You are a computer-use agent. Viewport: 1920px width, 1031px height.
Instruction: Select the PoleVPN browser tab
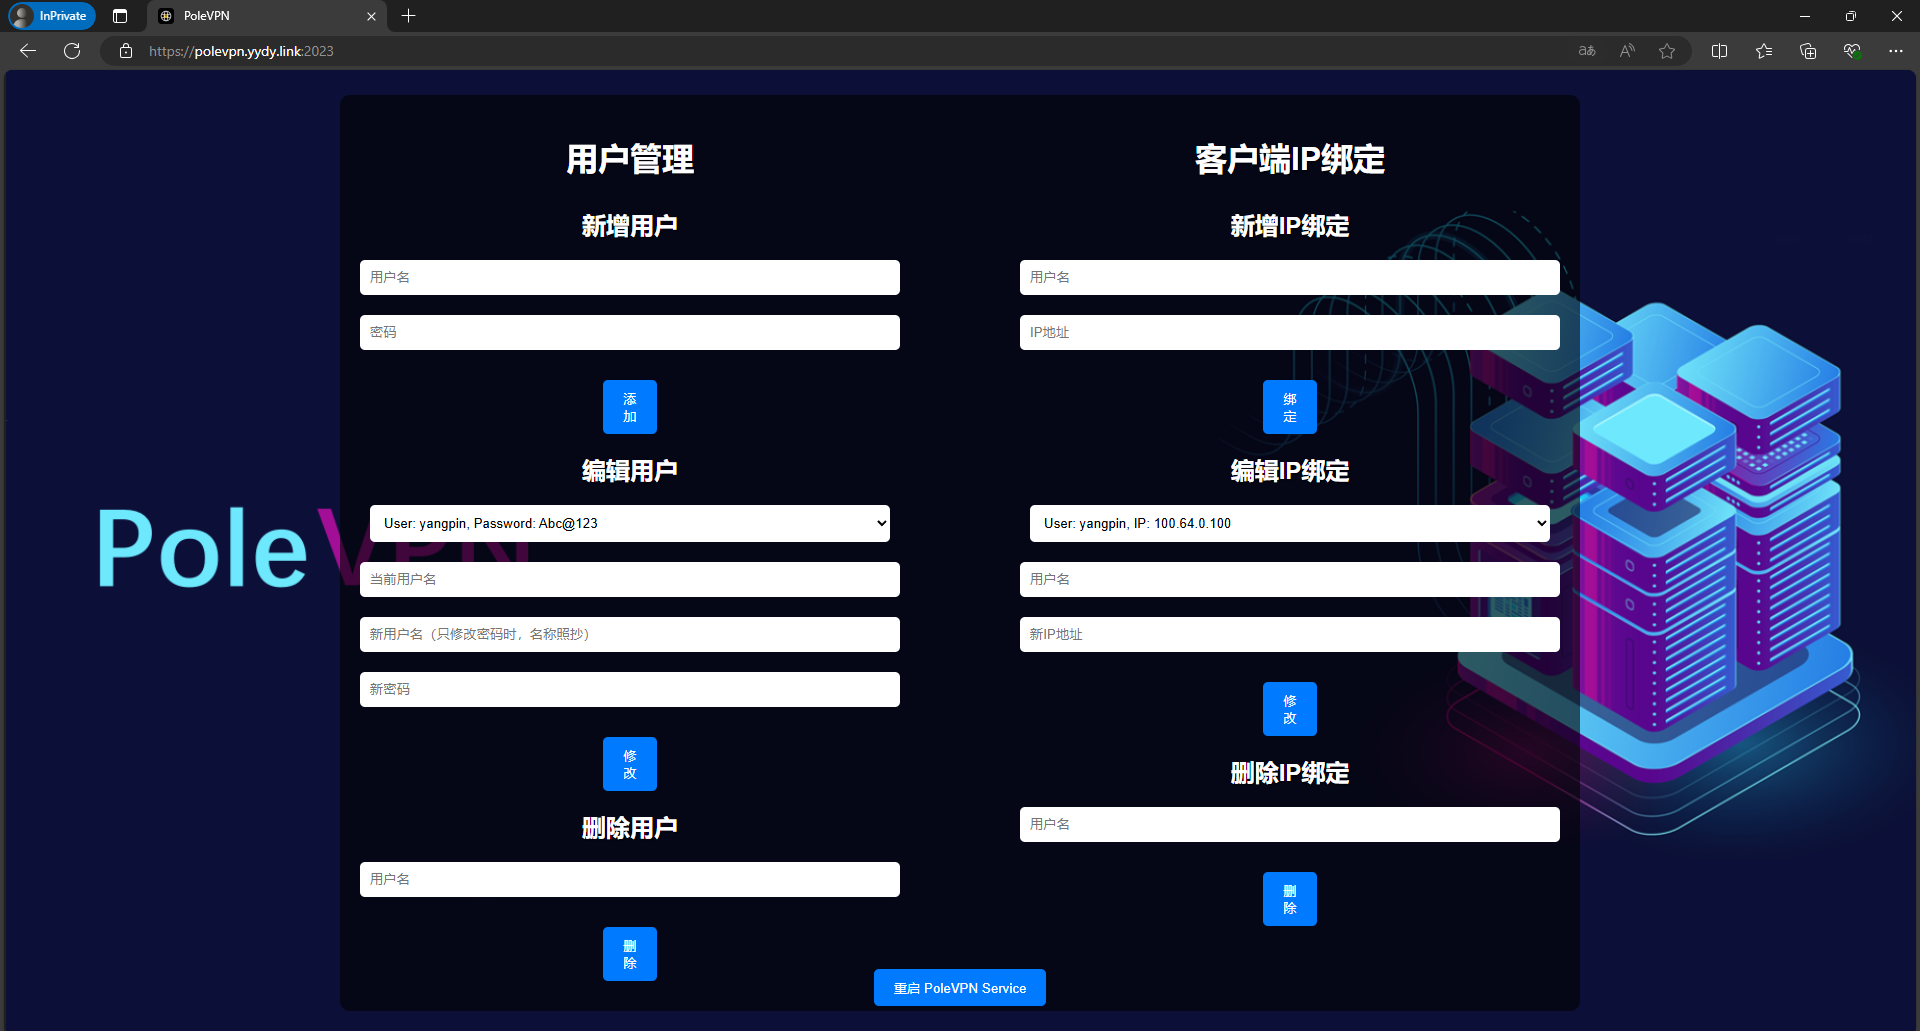pyautogui.click(x=266, y=16)
